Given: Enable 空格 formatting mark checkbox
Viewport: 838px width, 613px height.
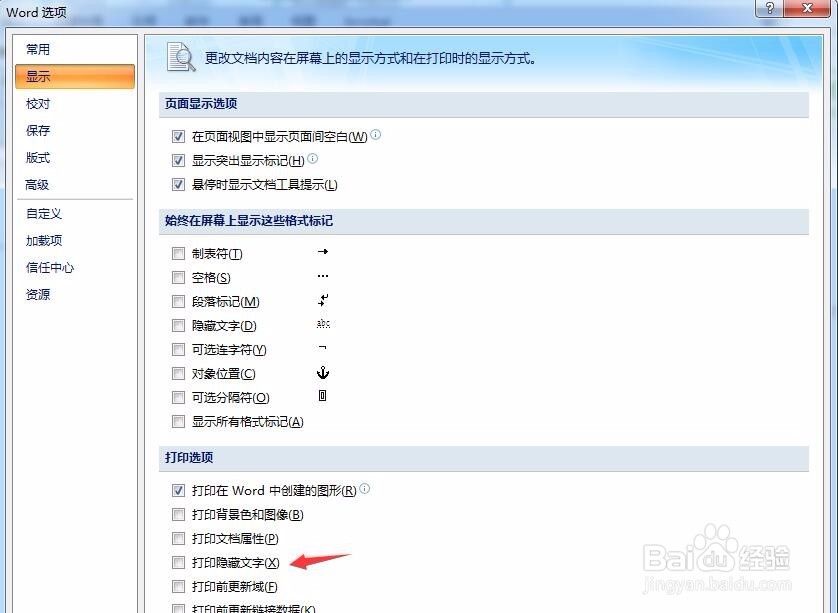Looking at the screenshot, I should [x=179, y=277].
